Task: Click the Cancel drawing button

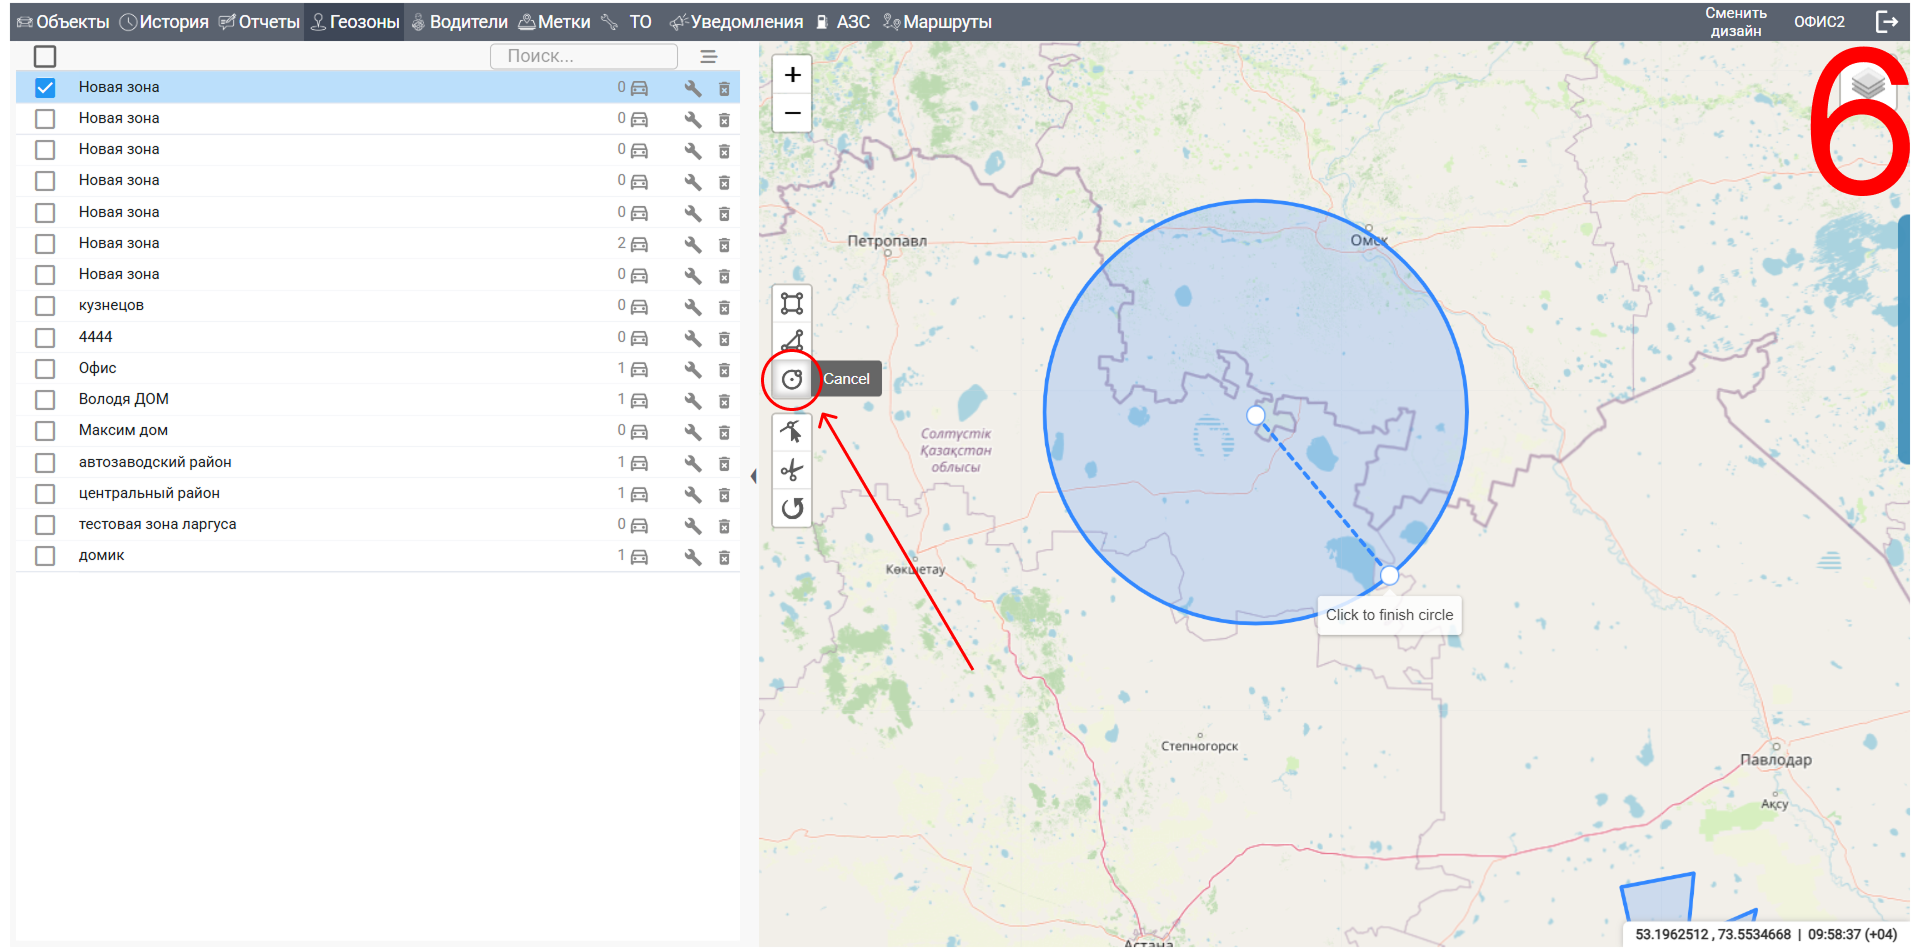Action: (x=846, y=379)
